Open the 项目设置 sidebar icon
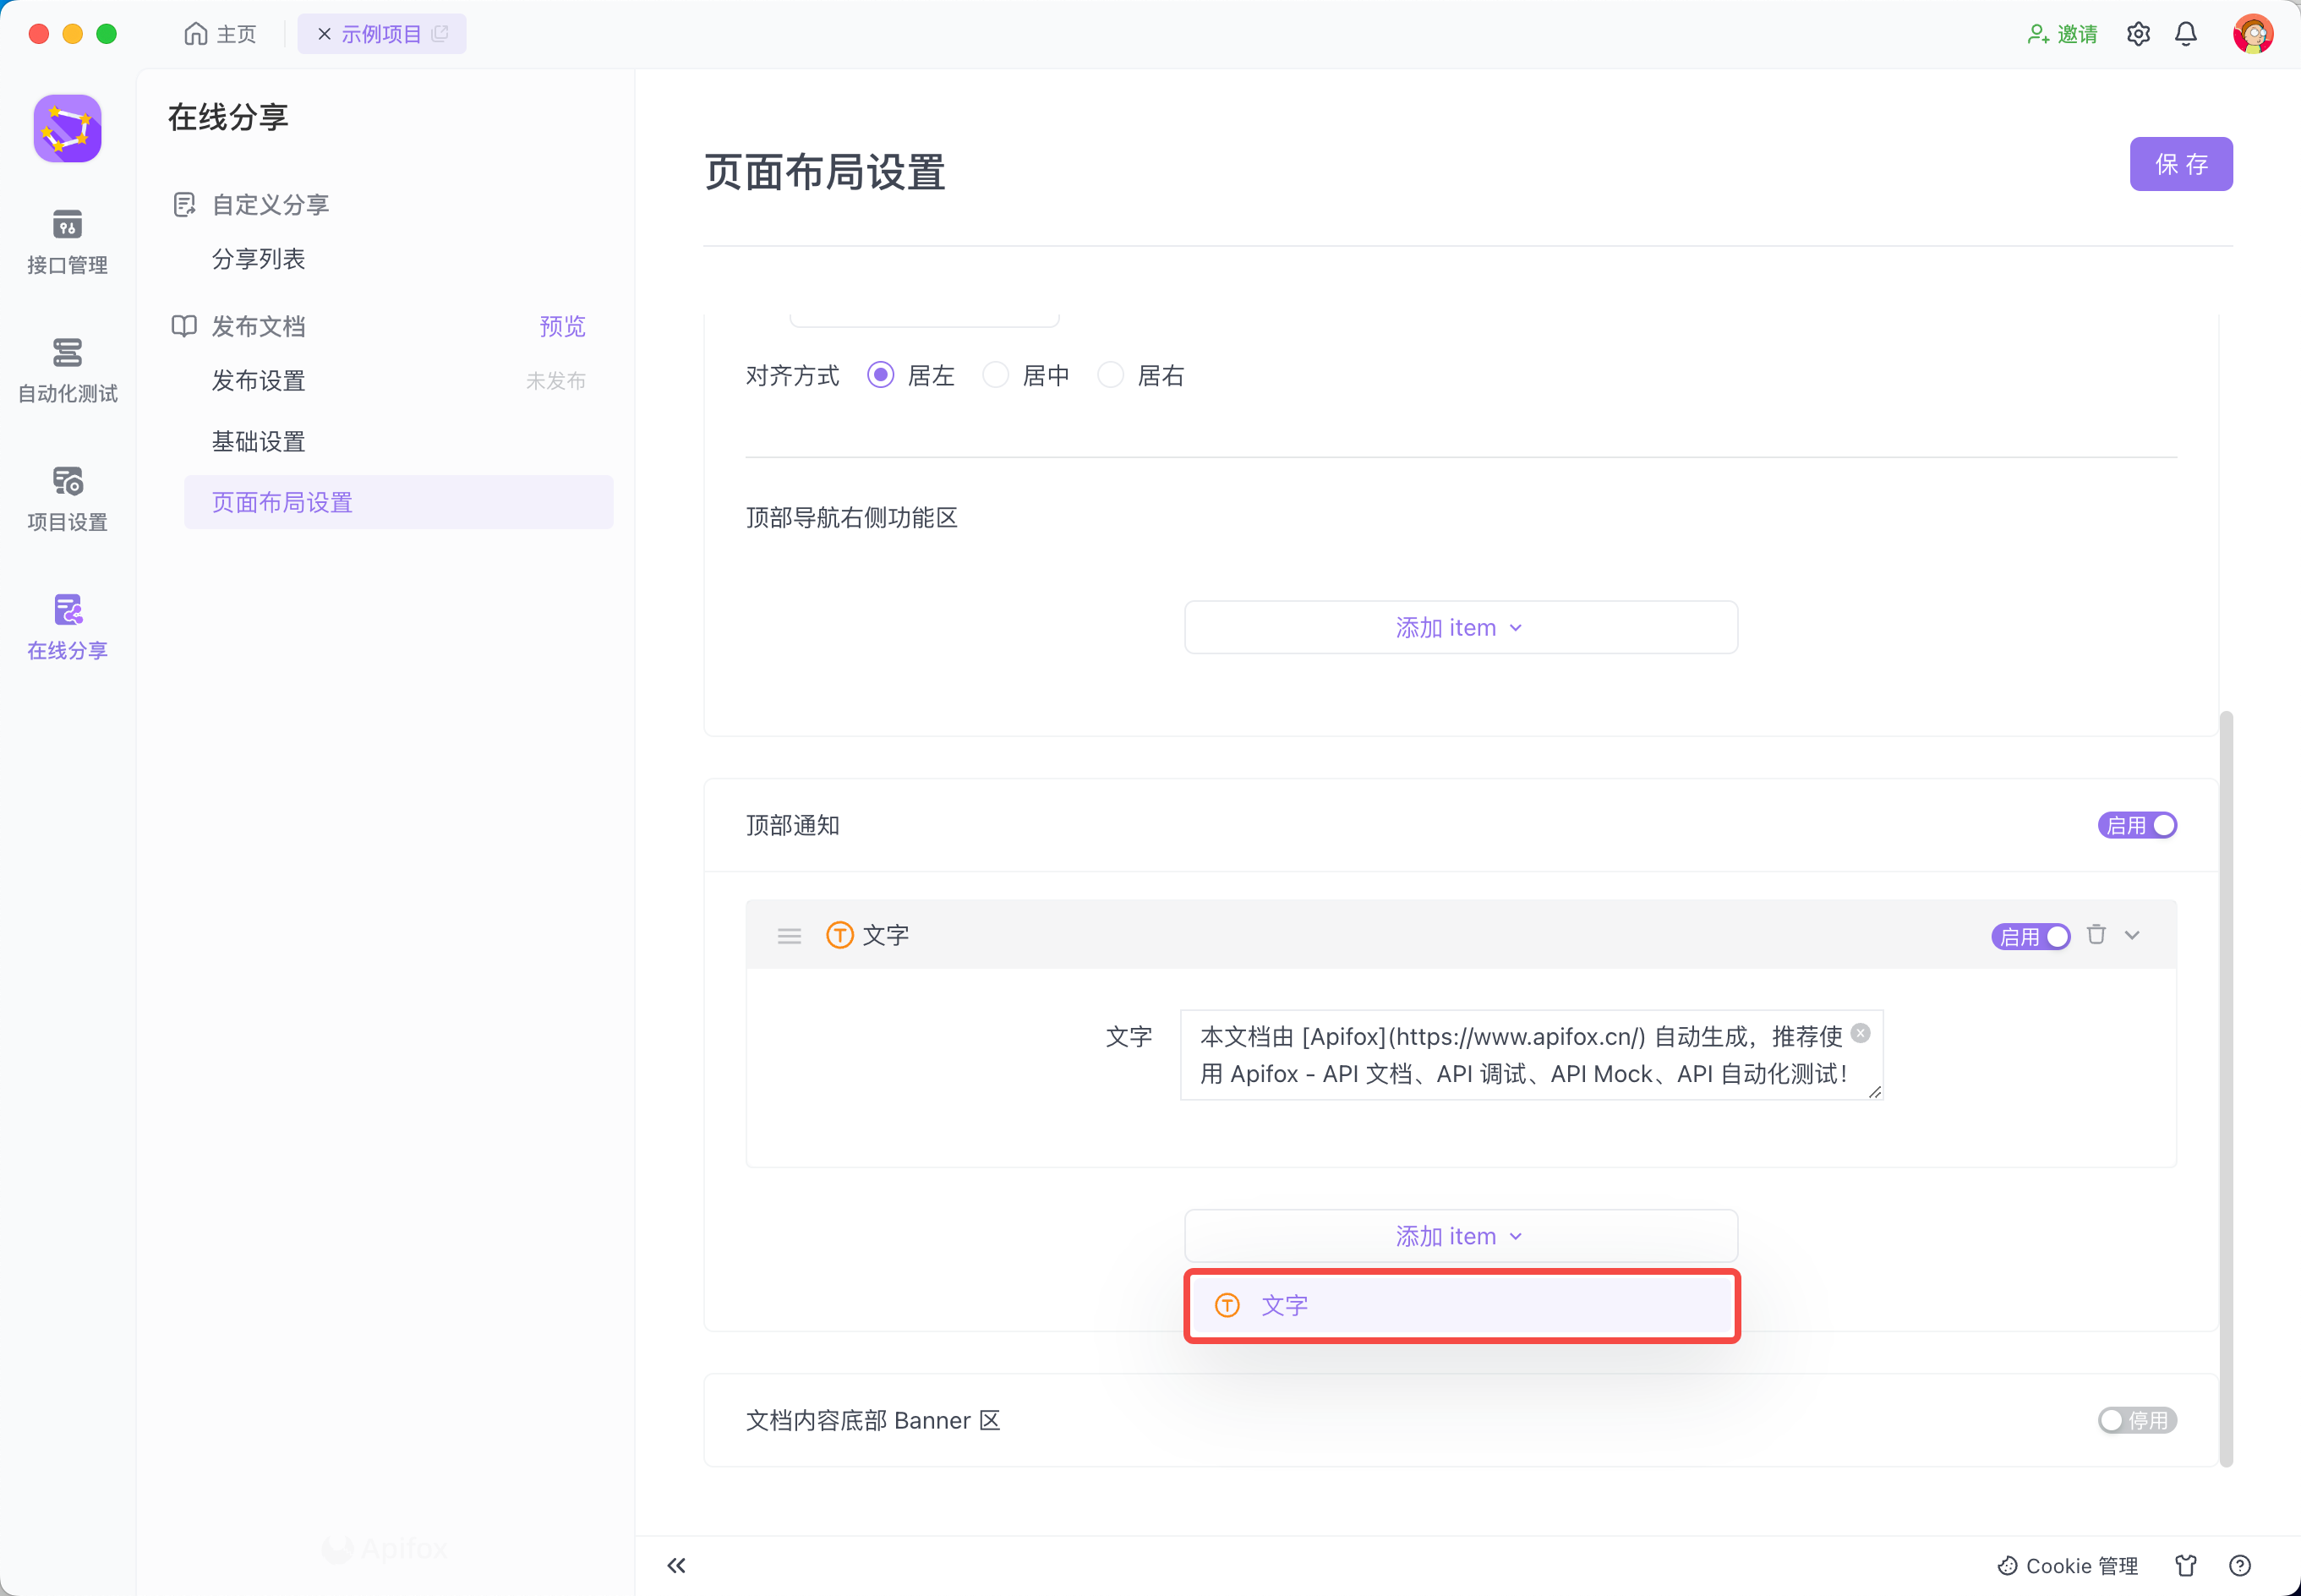The width and height of the screenshot is (2301, 1596). [x=67, y=498]
